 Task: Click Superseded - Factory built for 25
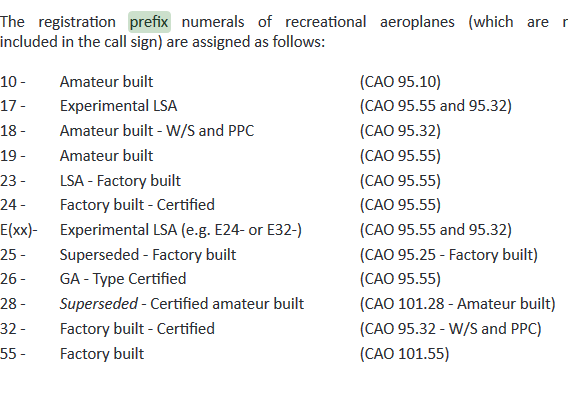coord(148,255)
